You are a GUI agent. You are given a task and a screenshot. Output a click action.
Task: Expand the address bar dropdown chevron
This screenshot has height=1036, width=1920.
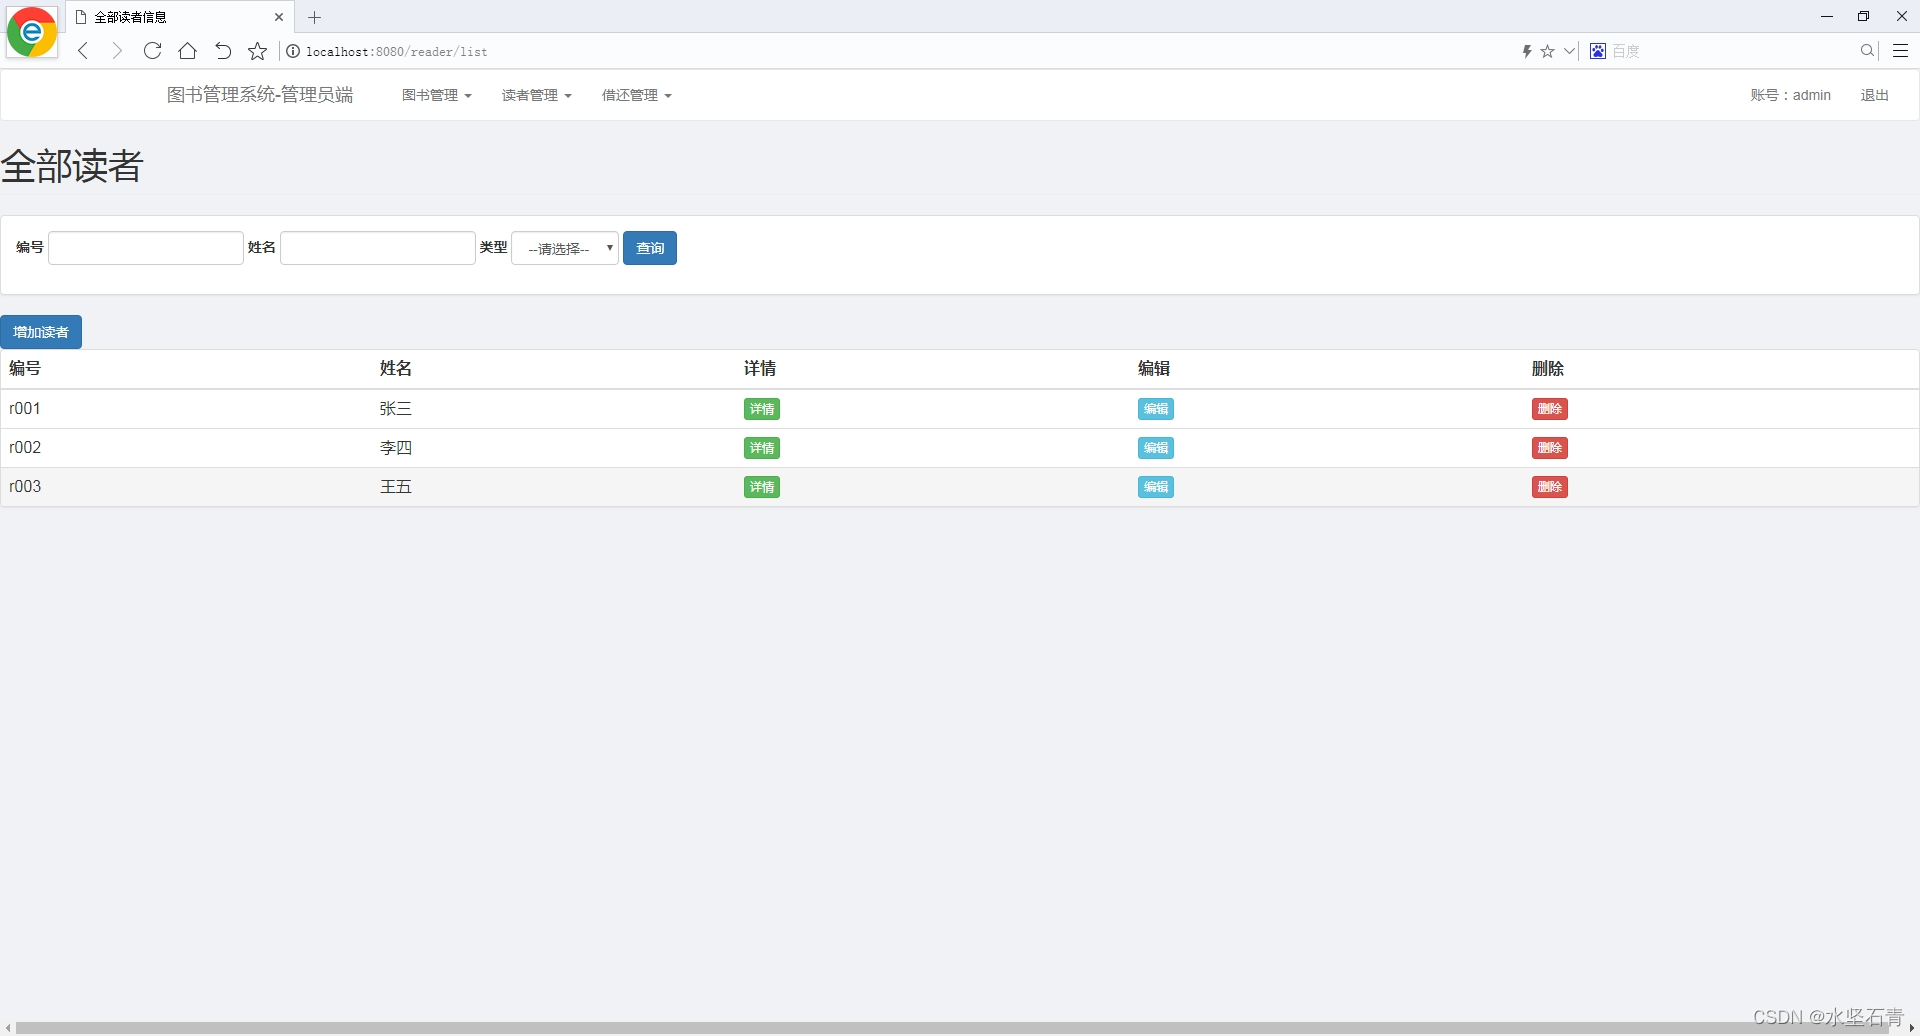point(1569,51)
